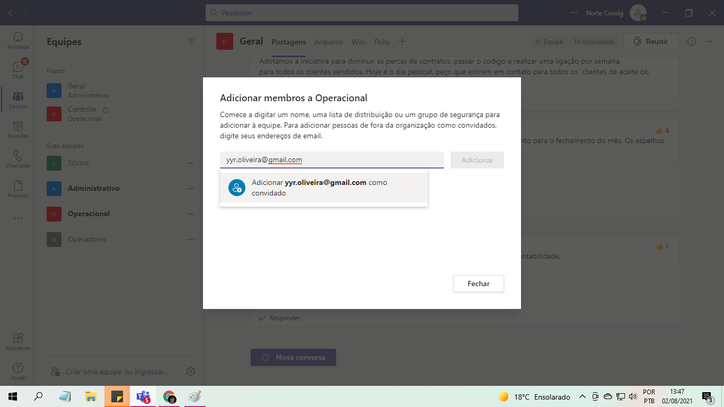Image resolution: width=724 pixels, height=407 pixels.
Task: Click the Reunir meeting button
Action: click(x=651, y=42)
